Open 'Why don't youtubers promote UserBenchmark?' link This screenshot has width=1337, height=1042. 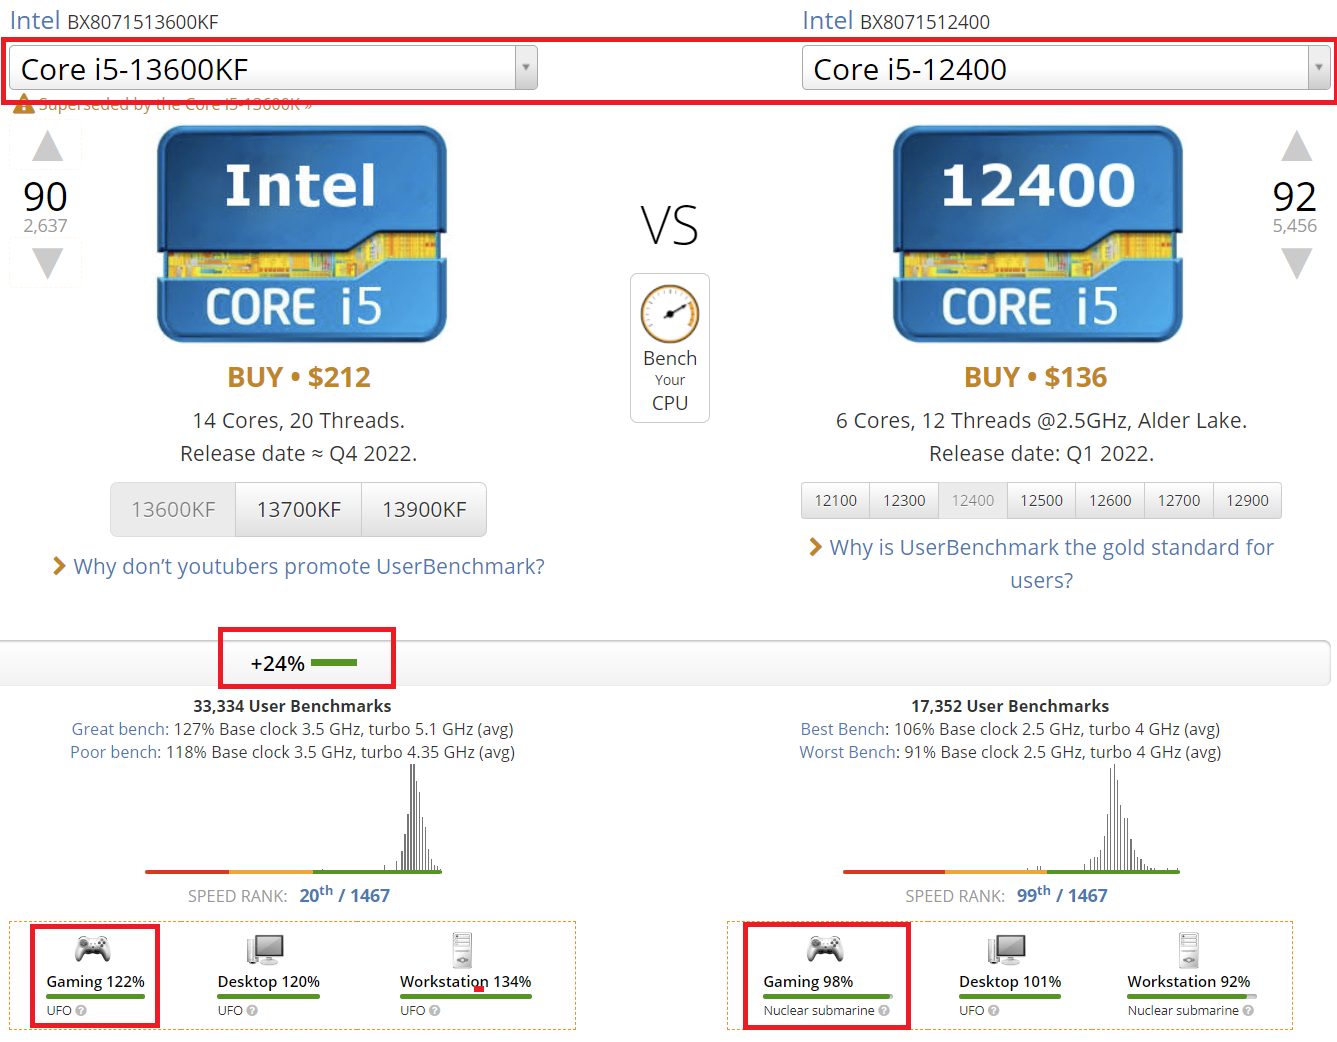pos(308,566)
